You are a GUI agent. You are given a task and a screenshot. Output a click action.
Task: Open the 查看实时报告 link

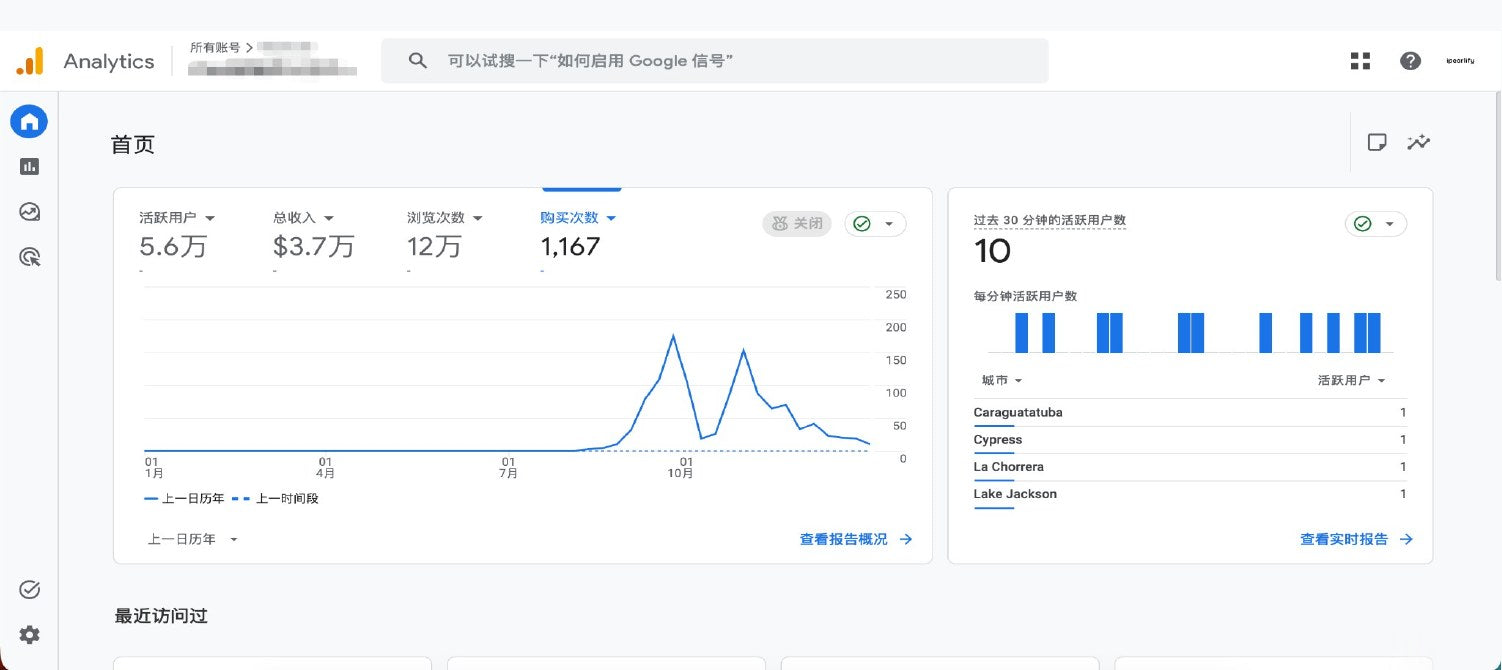(x=1344, y=539)
